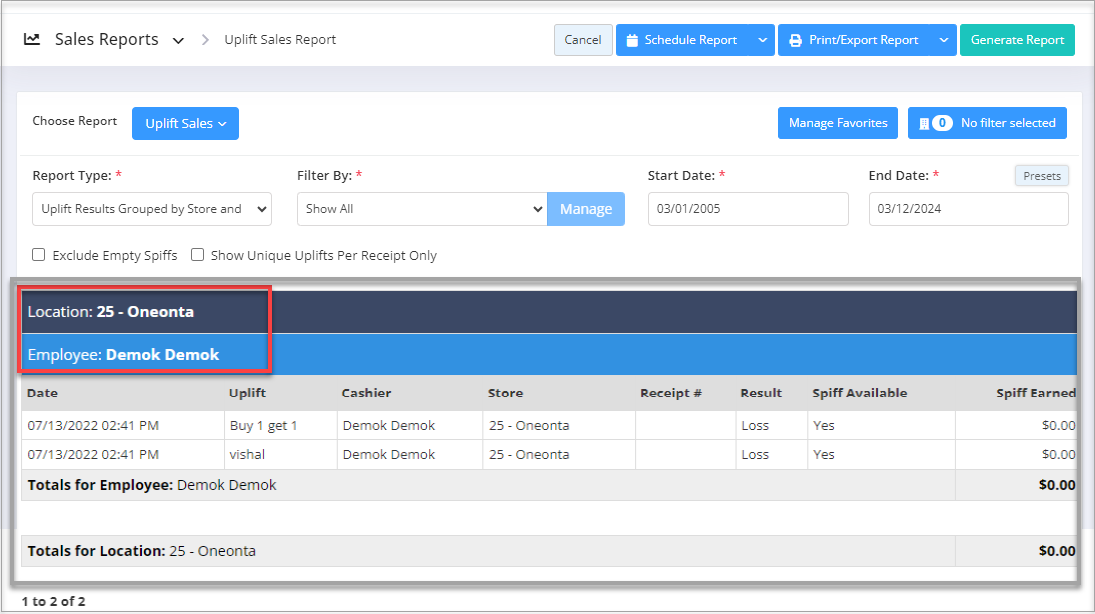Sort by the Cashier column header
The height and width of the screenshot is (614, 1095).
pyautogui.click(x=366, y=393)
